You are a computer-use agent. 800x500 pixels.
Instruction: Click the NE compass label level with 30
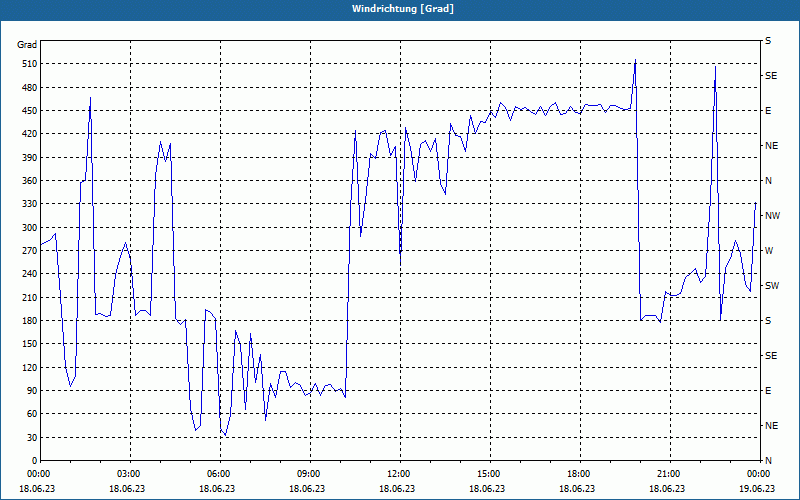tap(771, 426)
